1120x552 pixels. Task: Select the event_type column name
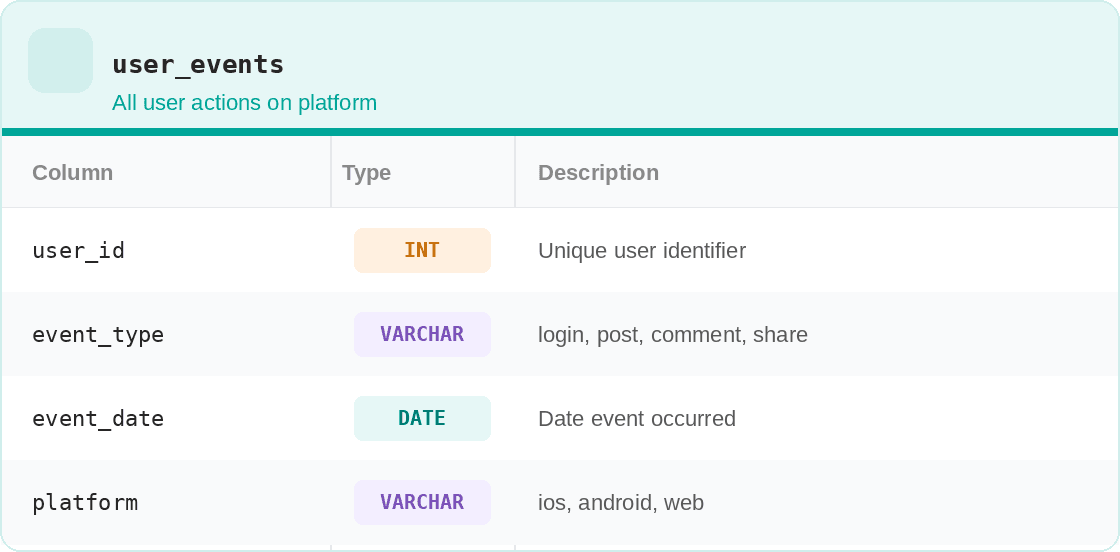[x=98, y=335]
